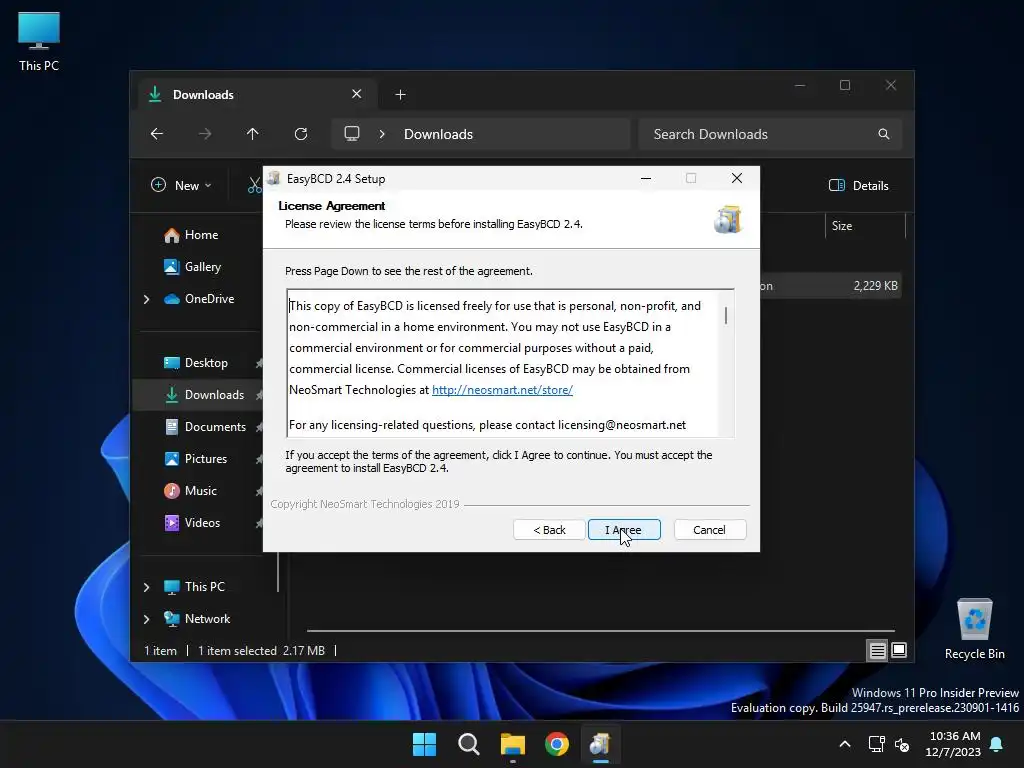
Task: Navigate forward in File Explorer
Action: pos(205,134)
